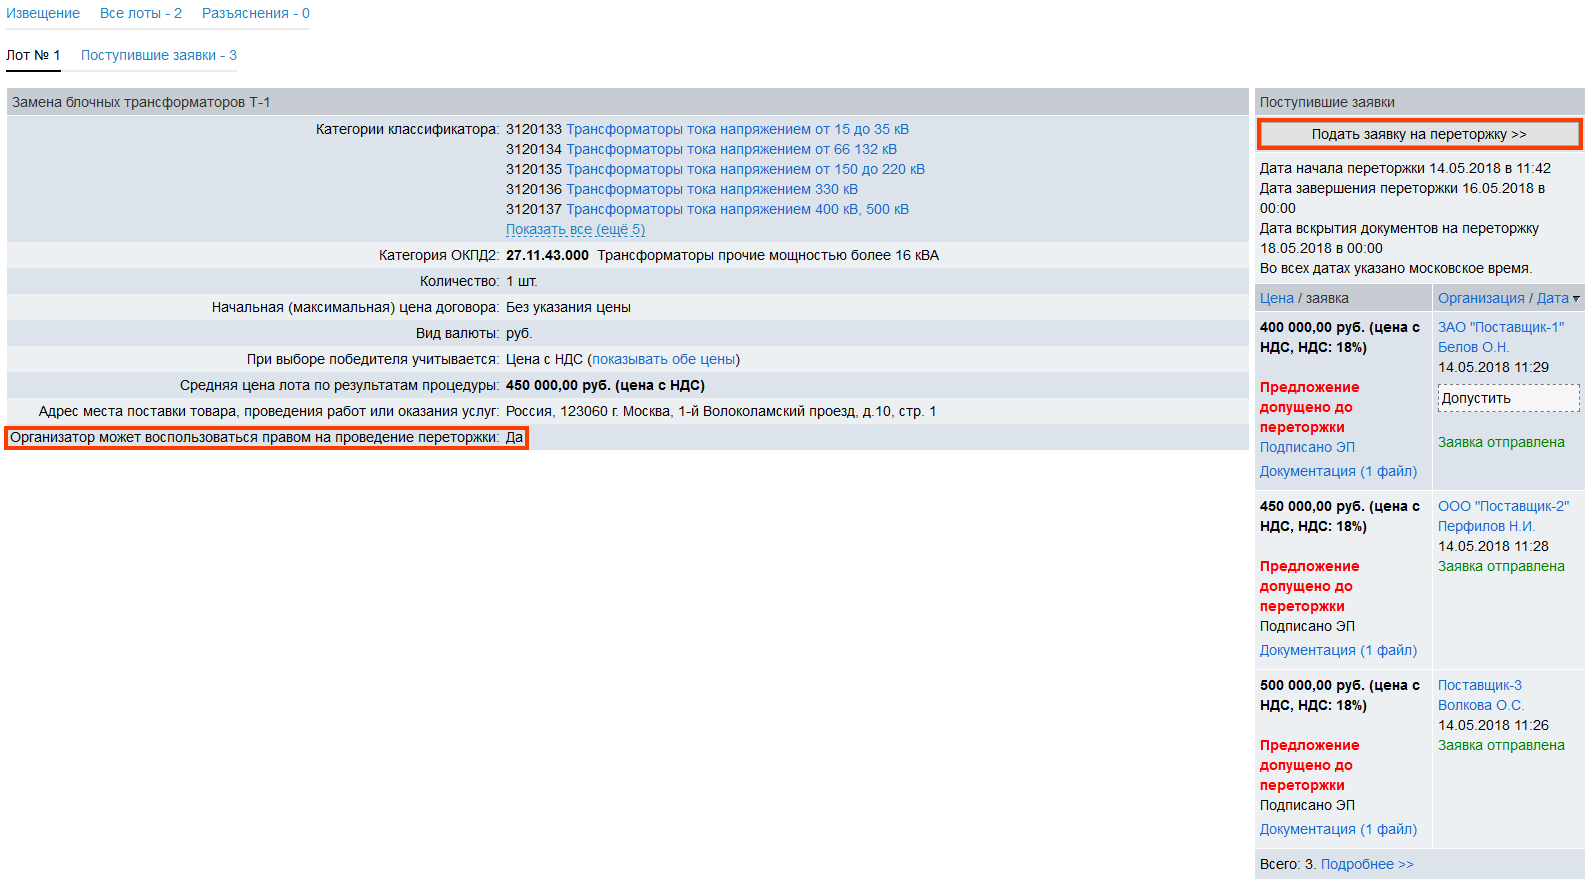Open ООО "Поставщик-2" organization link
Screen dimensions: 1592x885
(x=1503, y=506)
